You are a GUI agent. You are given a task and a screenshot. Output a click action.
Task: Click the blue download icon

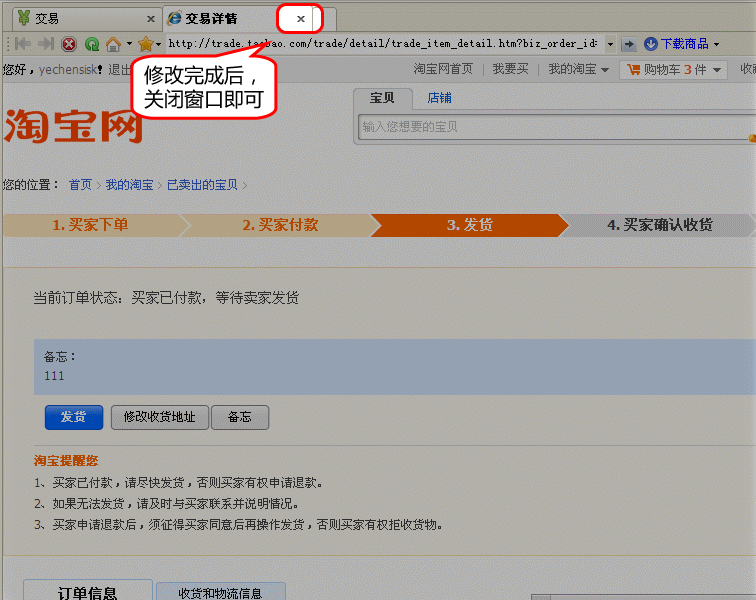(650, 44)
